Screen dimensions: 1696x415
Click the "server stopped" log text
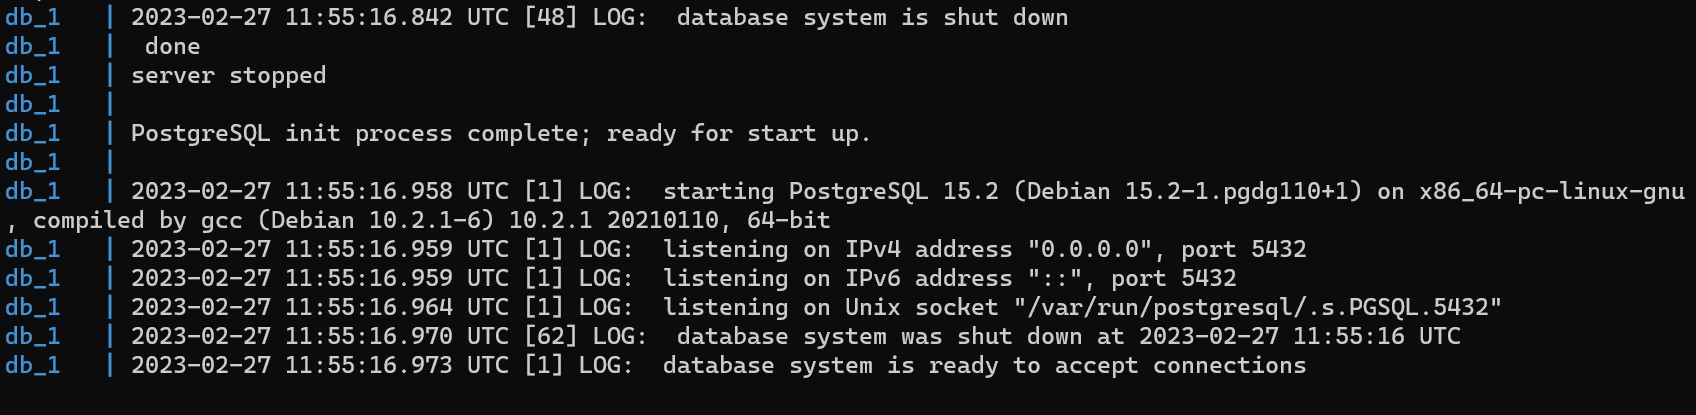228,76
